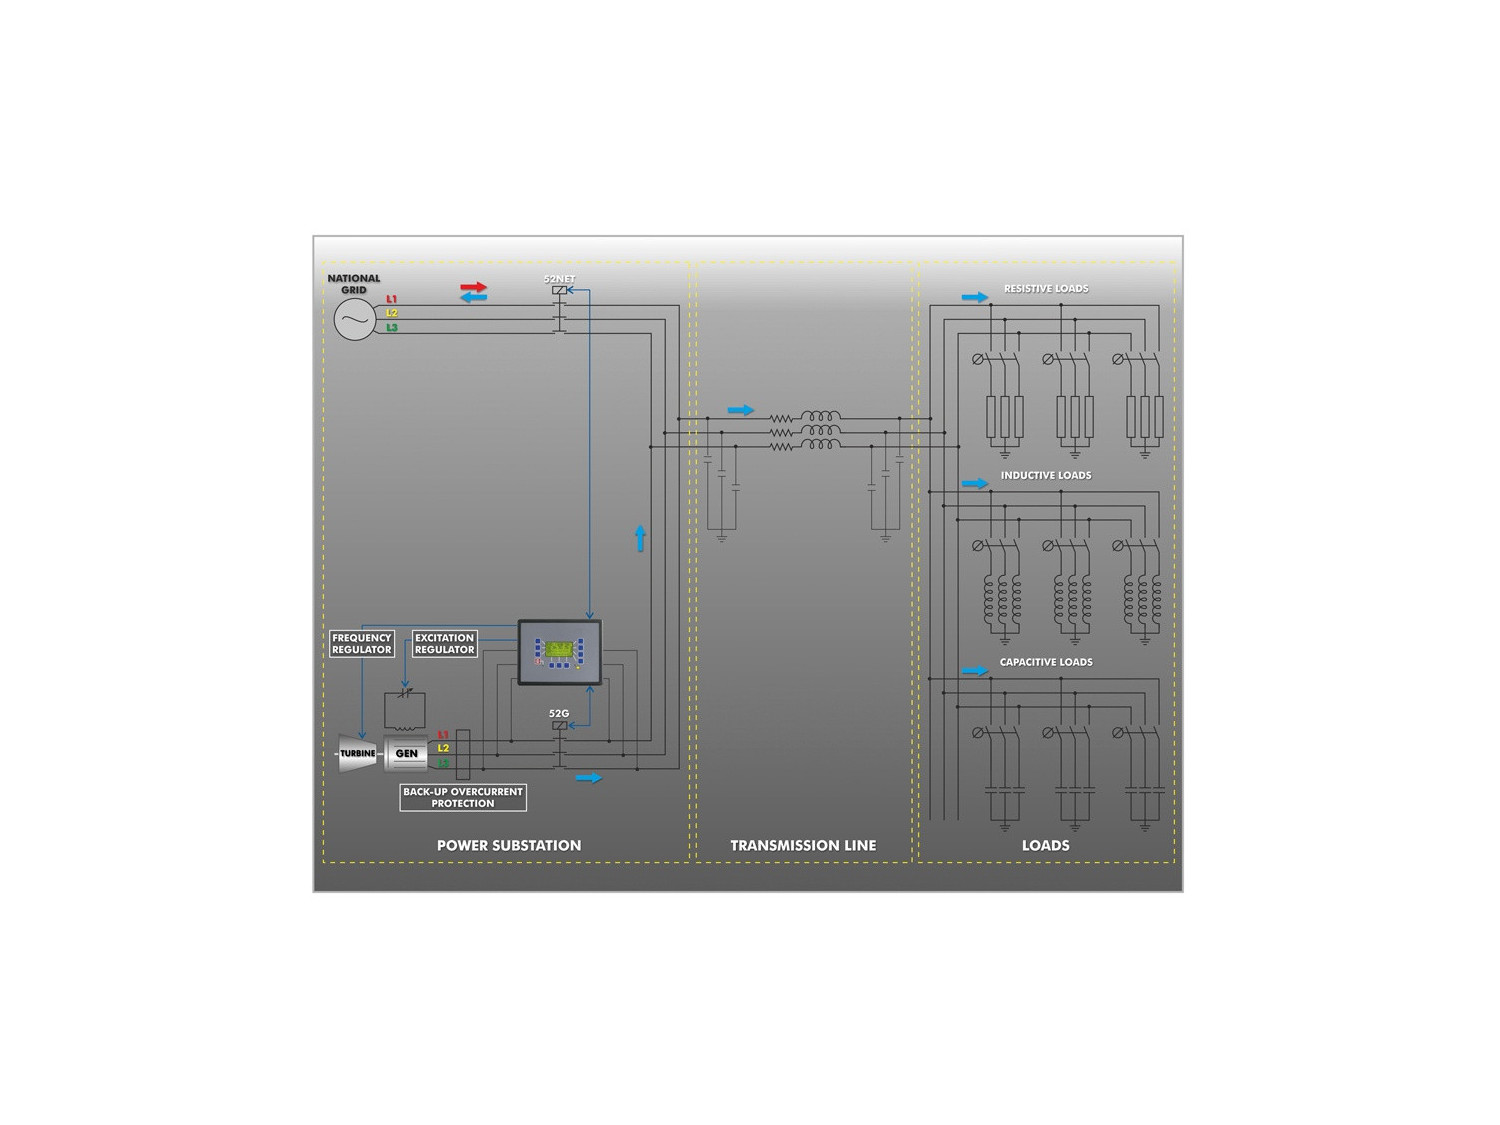Click the Turbine graphic
Viewport: 1500px width, 1125px height.
coord(358,754)
